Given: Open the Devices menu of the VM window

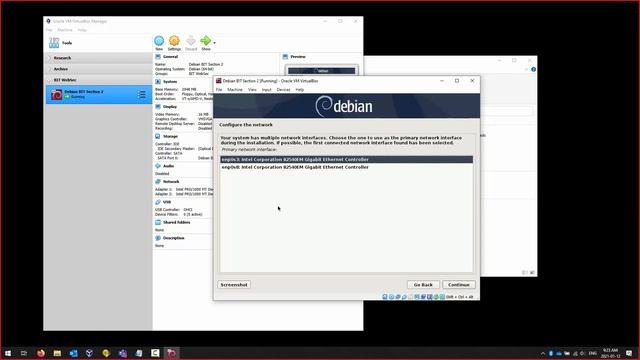Looking at the screenshot, I should (x=283, y=90).
